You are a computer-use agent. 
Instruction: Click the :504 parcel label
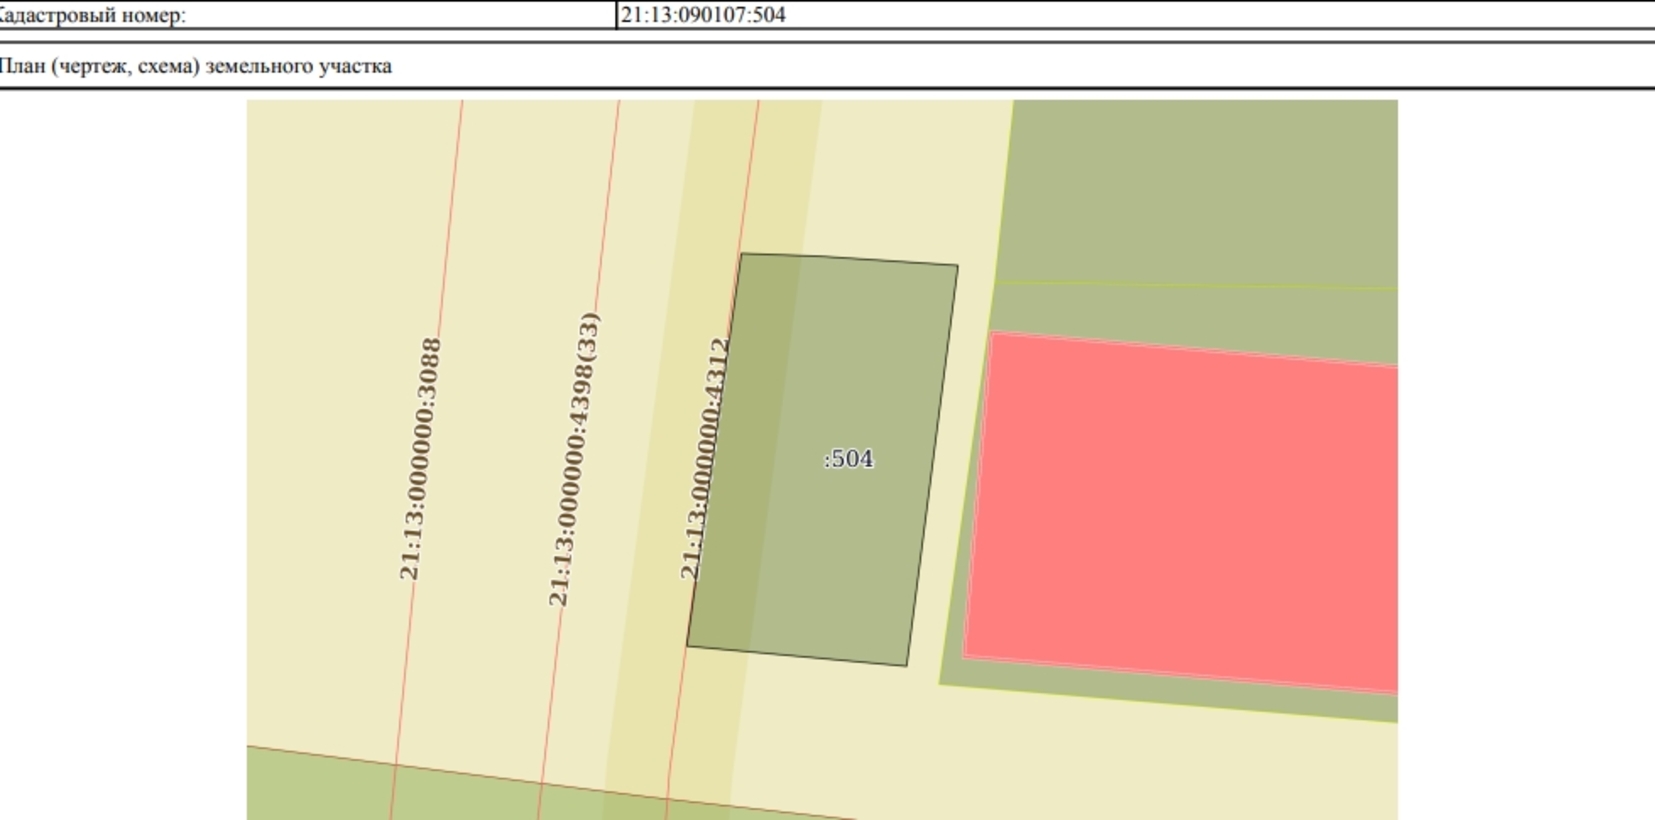[848, 459]
